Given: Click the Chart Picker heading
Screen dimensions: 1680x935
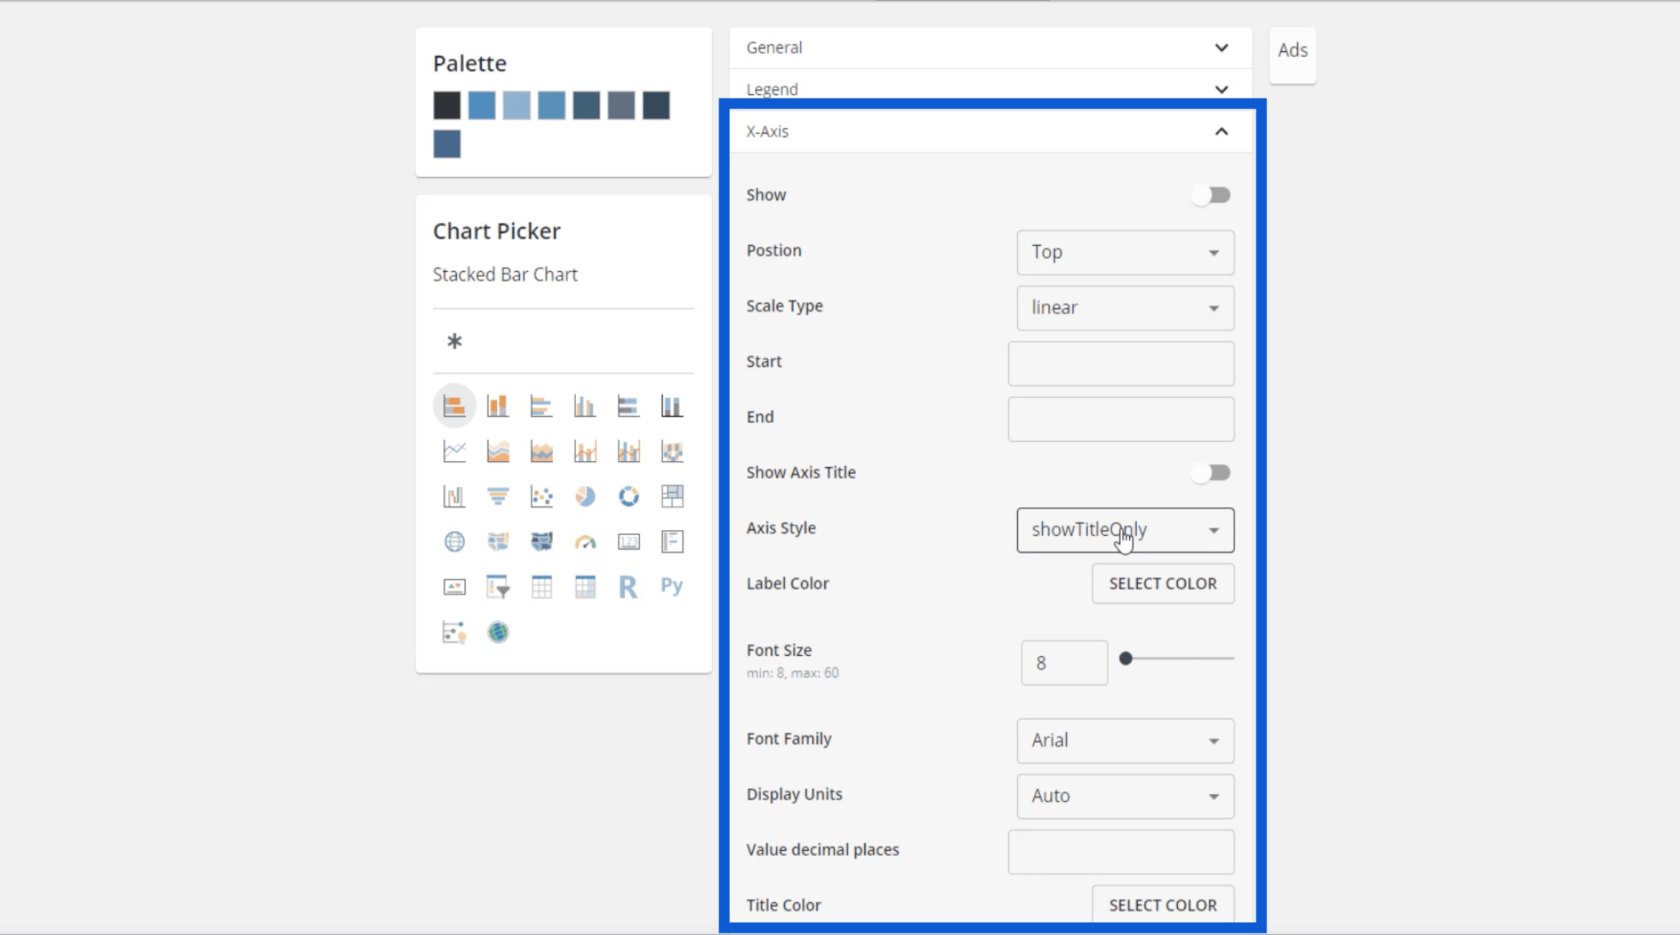Looking at the screenshot, I should (496, 231).
